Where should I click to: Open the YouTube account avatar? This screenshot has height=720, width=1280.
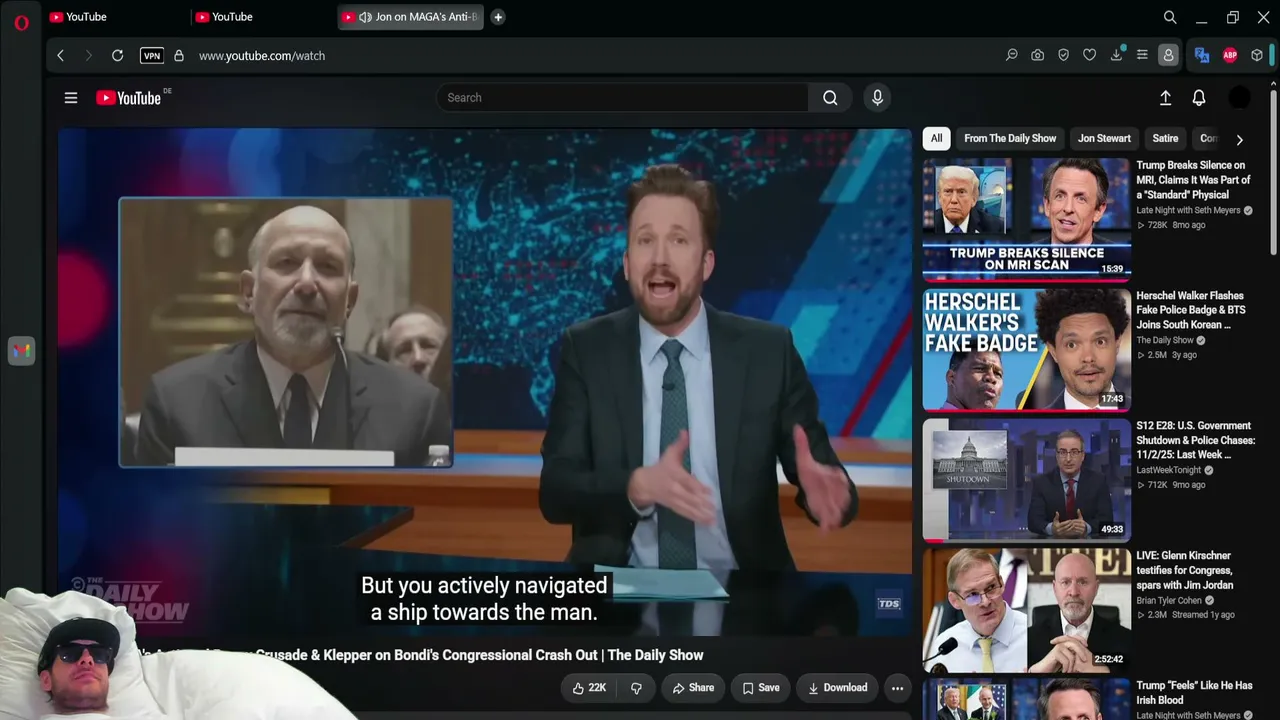coord(1239,98)
